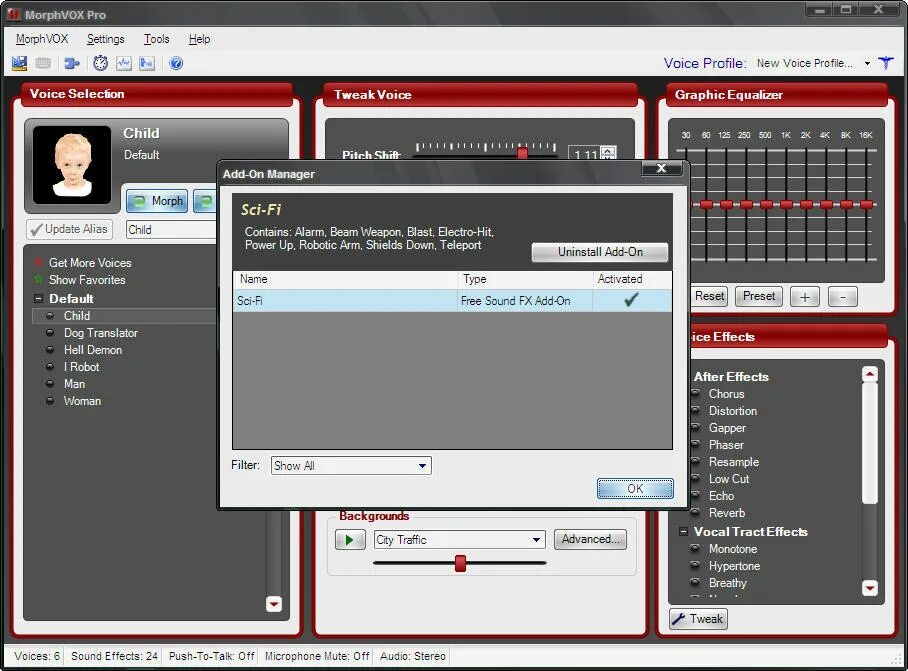Viewport: 908px width, 671px height.
Task: Click the Alias text field containing Child
Action: 172,229
